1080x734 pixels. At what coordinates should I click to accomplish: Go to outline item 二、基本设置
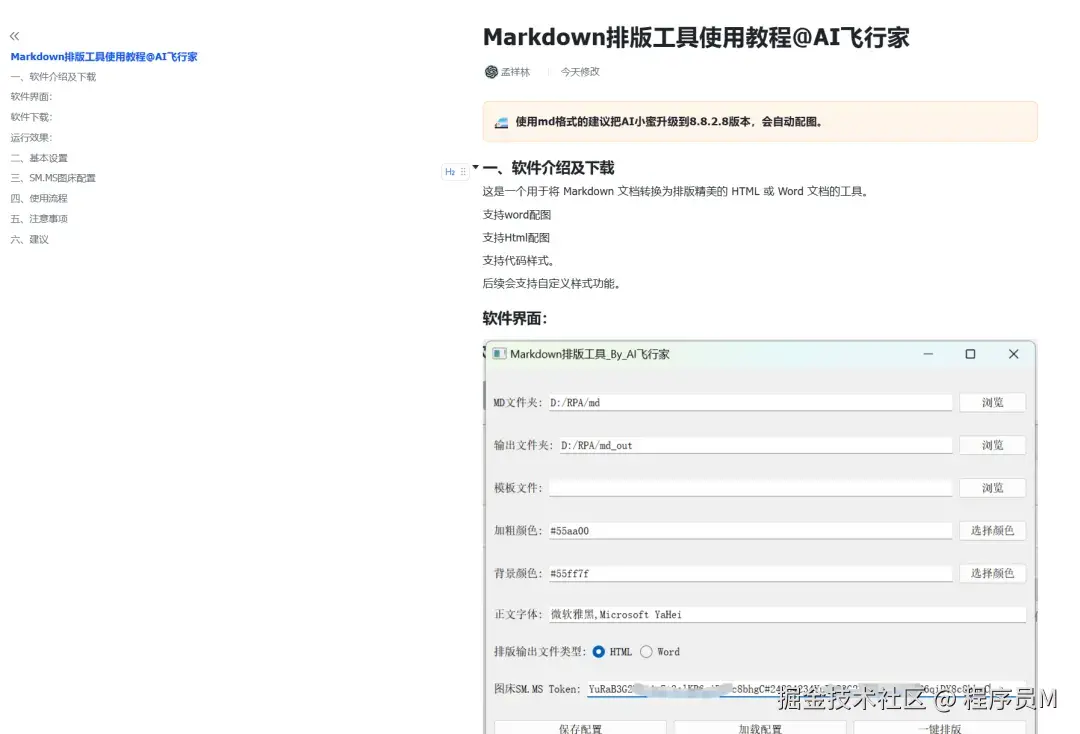(39, 158)
